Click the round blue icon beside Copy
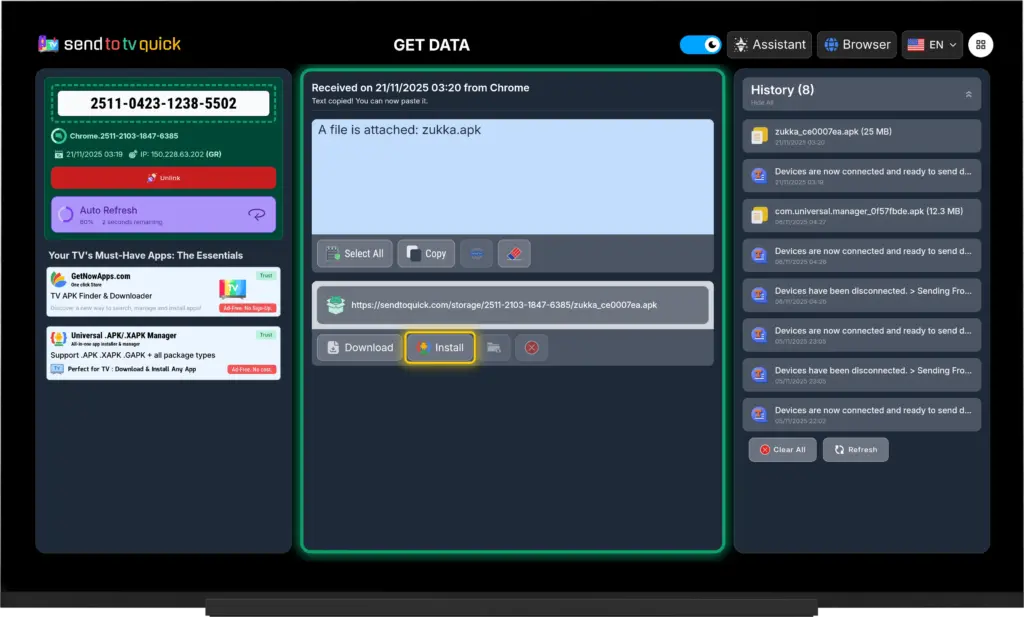 (476, 253)
